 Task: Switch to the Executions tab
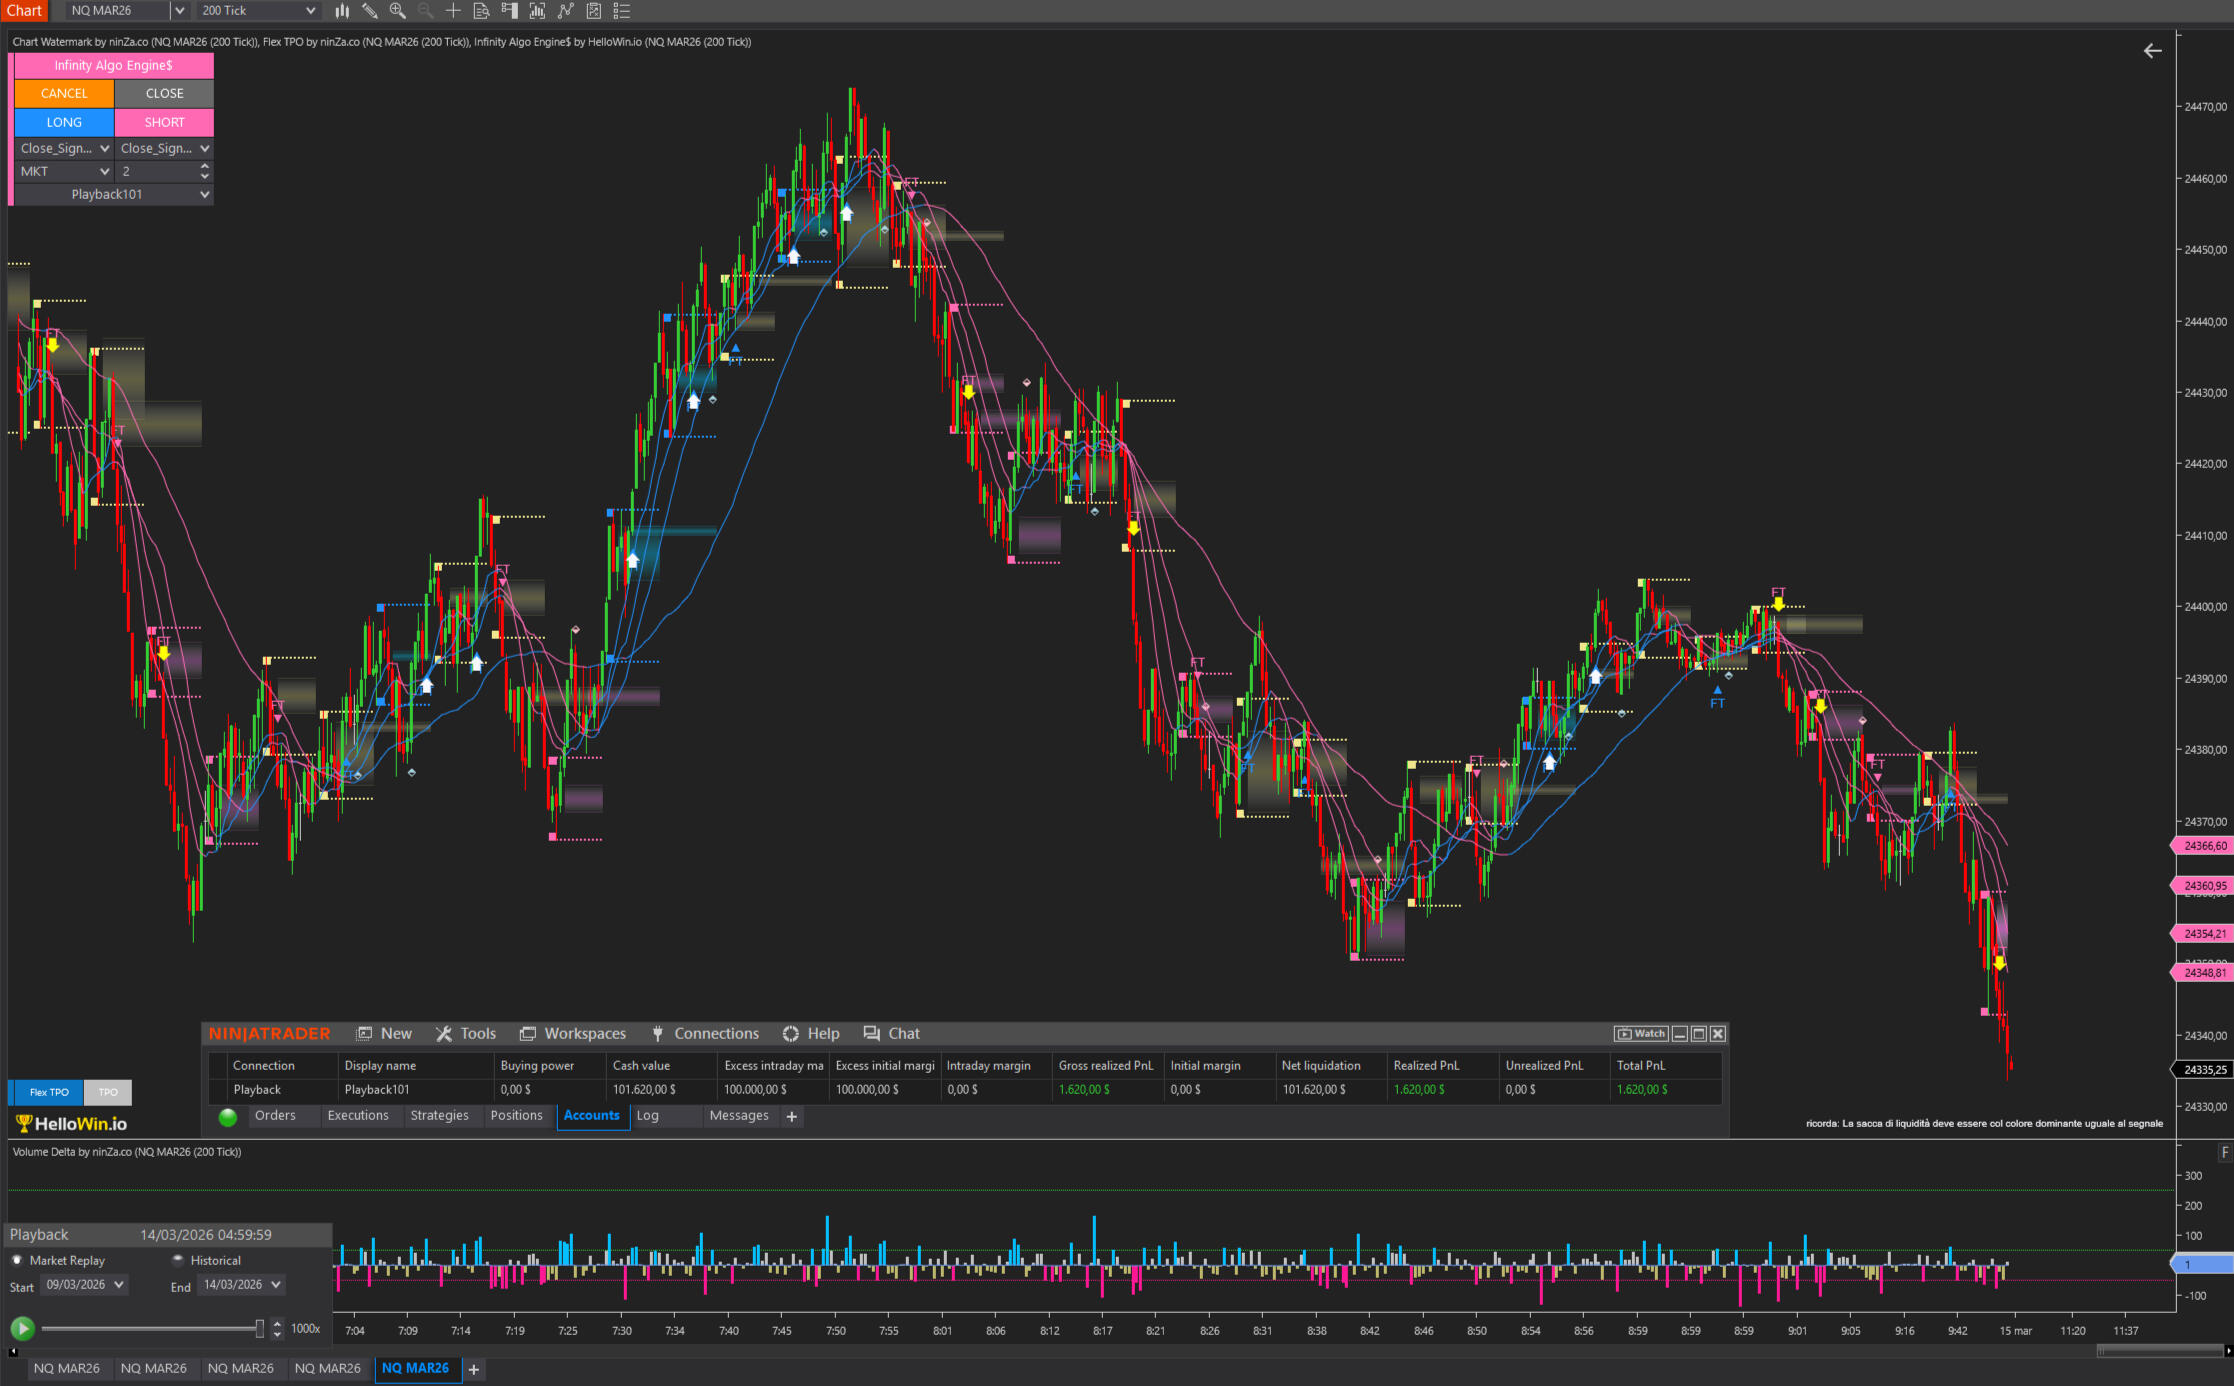[357, 1115]
